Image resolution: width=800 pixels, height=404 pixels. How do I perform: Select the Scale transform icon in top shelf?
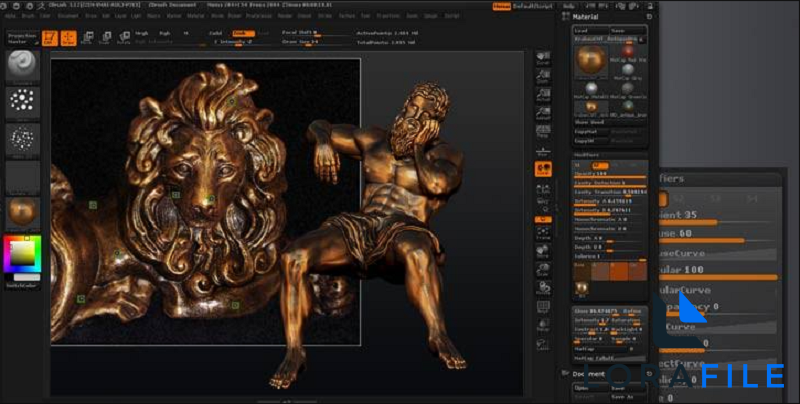click(x=106, y=38)
